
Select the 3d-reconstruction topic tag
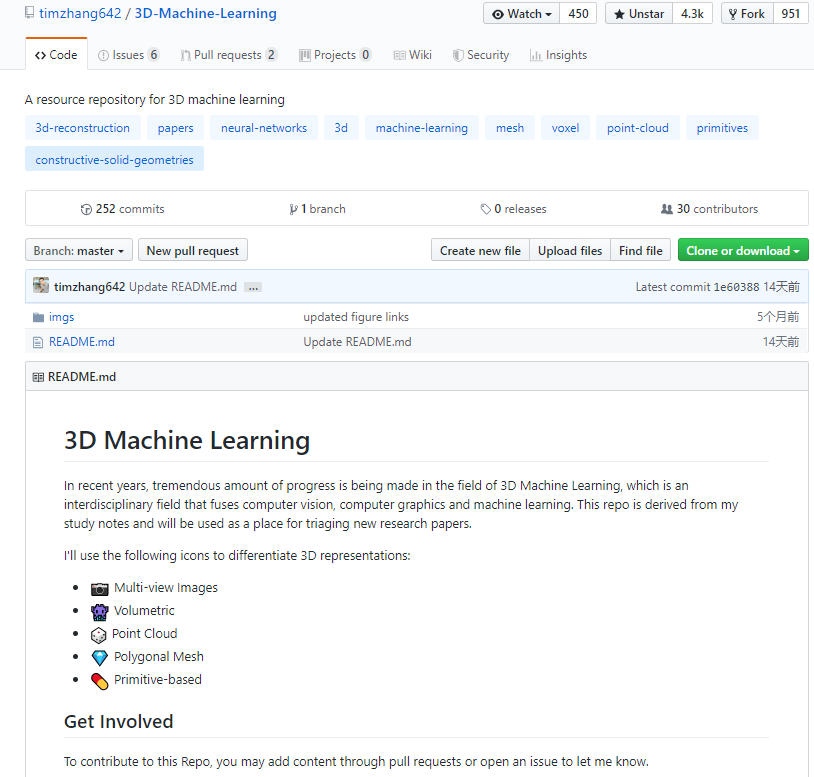click(83, 128)
